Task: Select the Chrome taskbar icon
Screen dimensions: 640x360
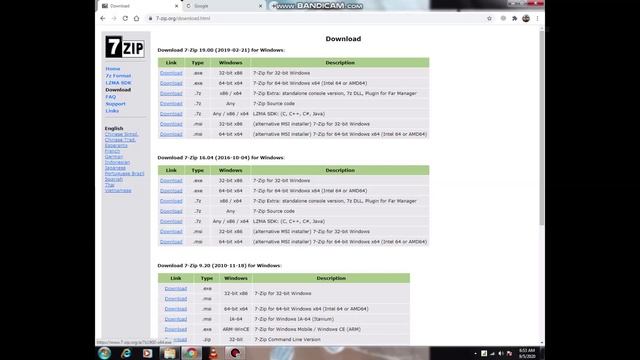Action: click(x=191, y=353)
